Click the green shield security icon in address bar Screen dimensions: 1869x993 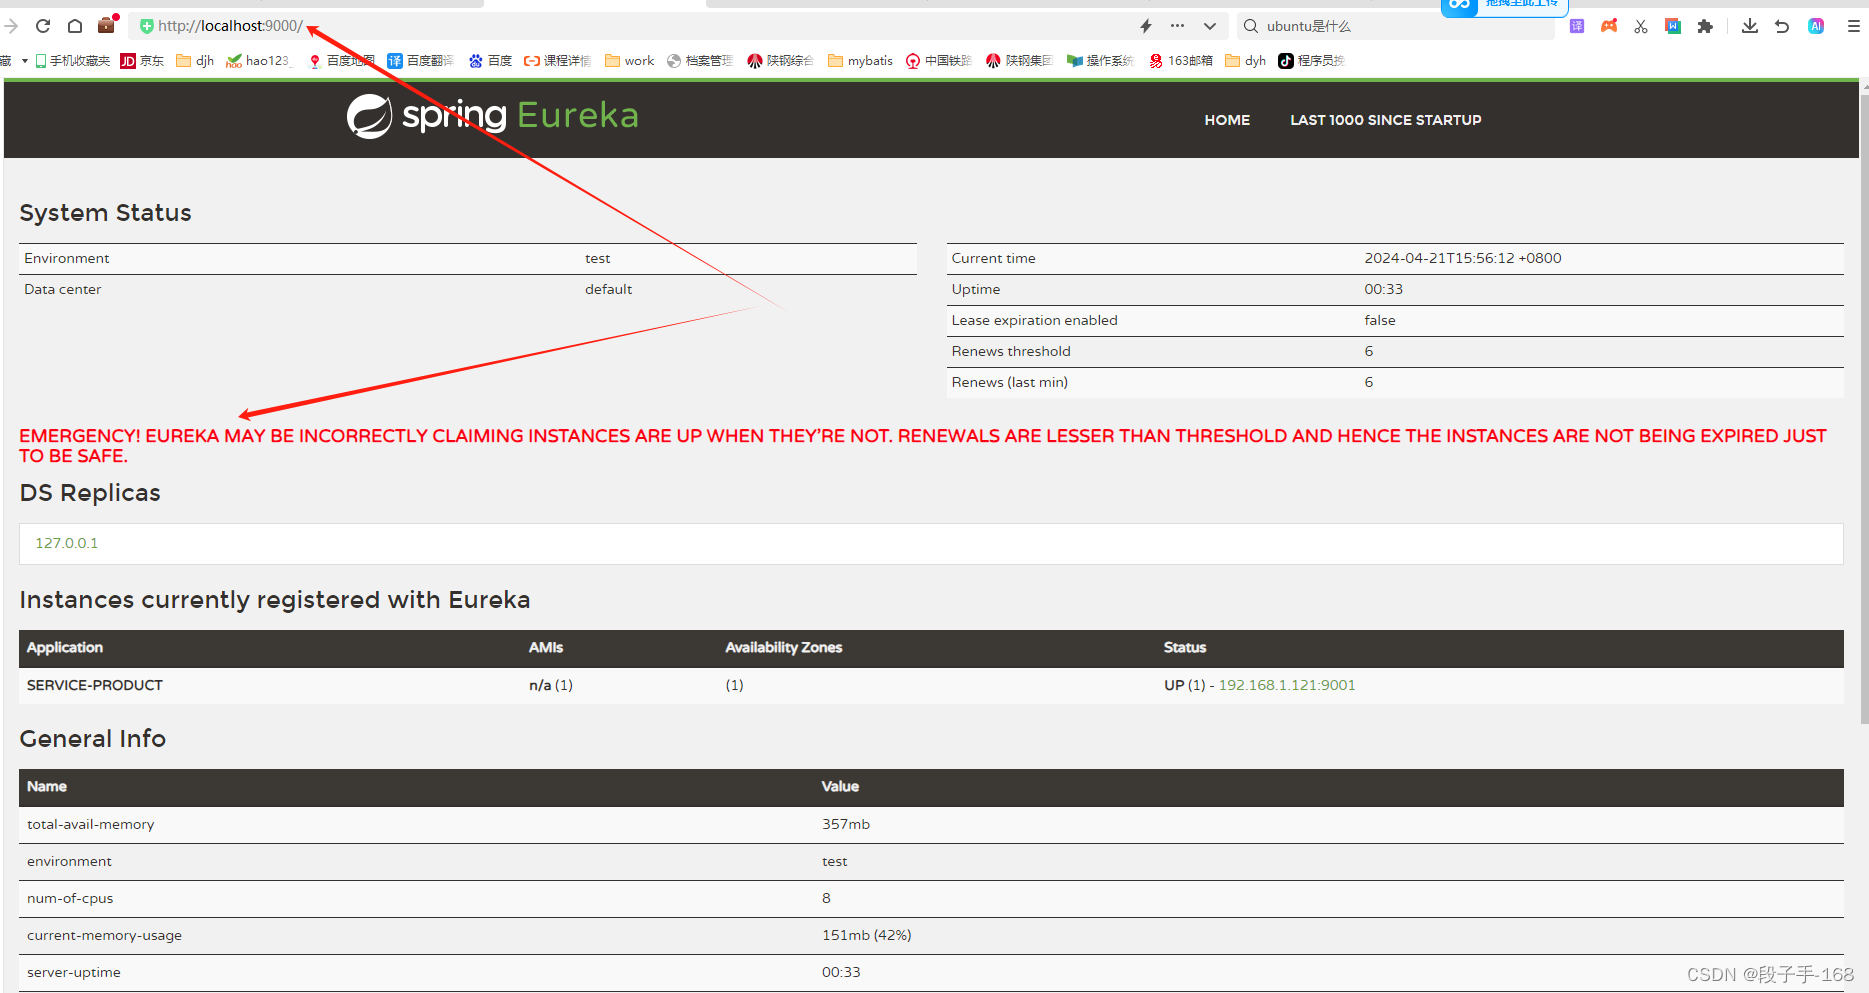coord(147,26)
